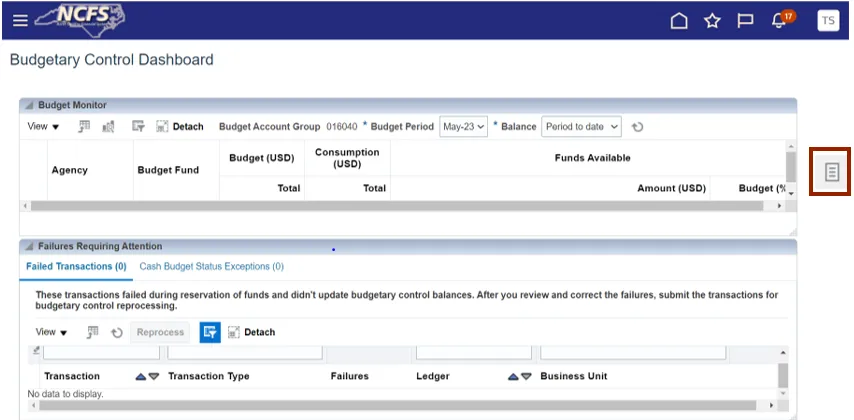Click Detach in Failures Requiring Attention
This screenshot has width=854, height=420.
(251, 332)
